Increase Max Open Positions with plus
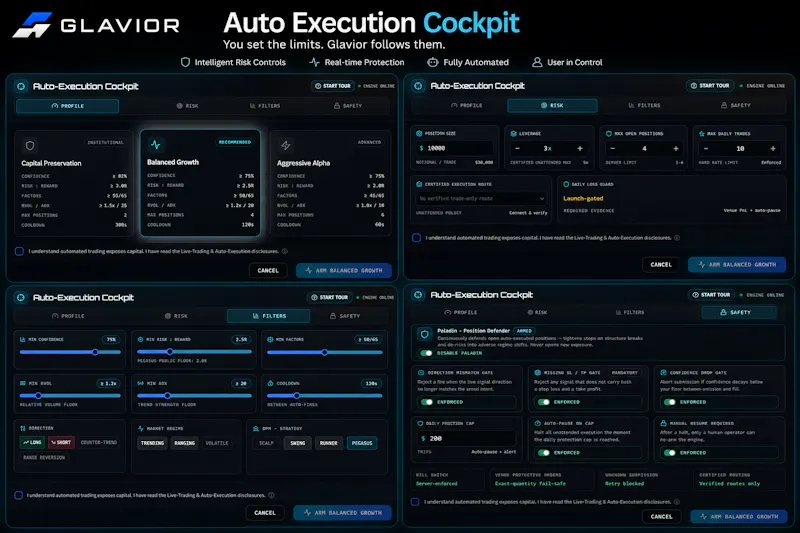The image size is (800, 533). (676, 148)
